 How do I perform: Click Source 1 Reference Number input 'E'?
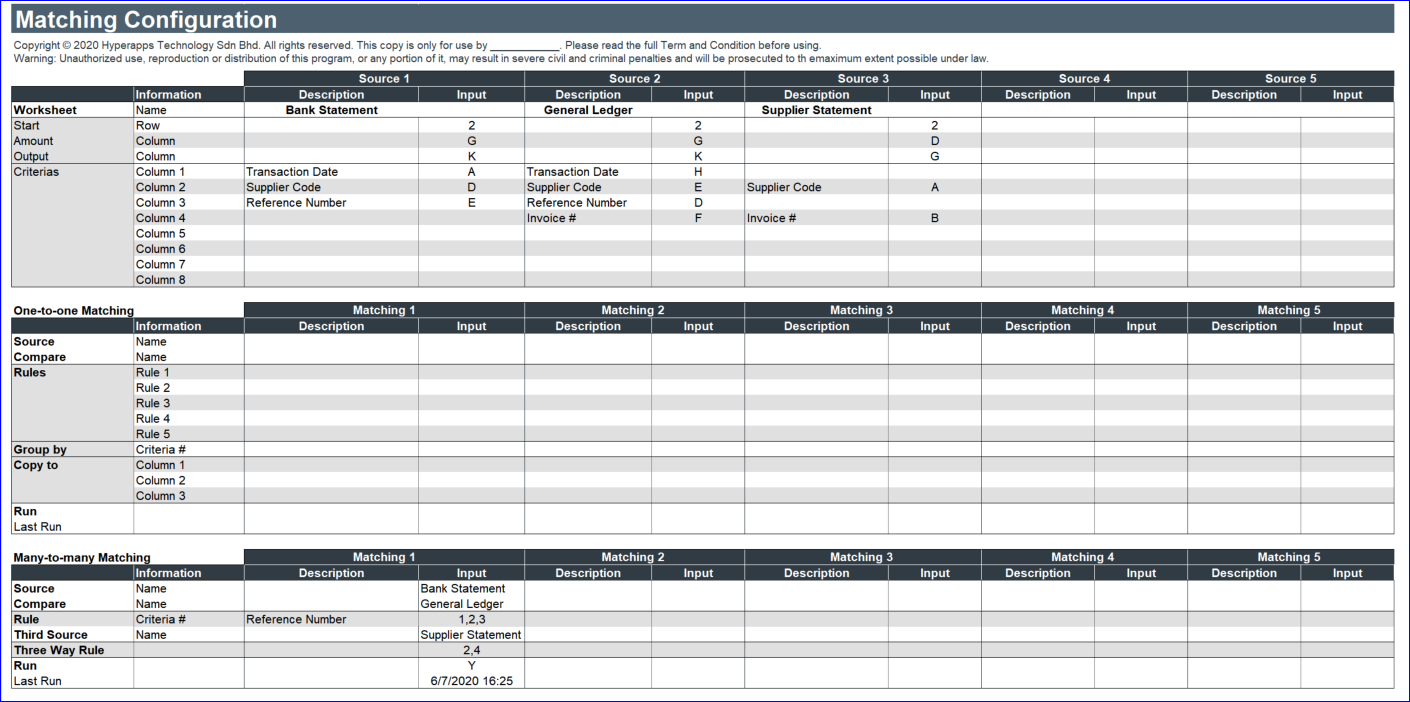(471, 203)
